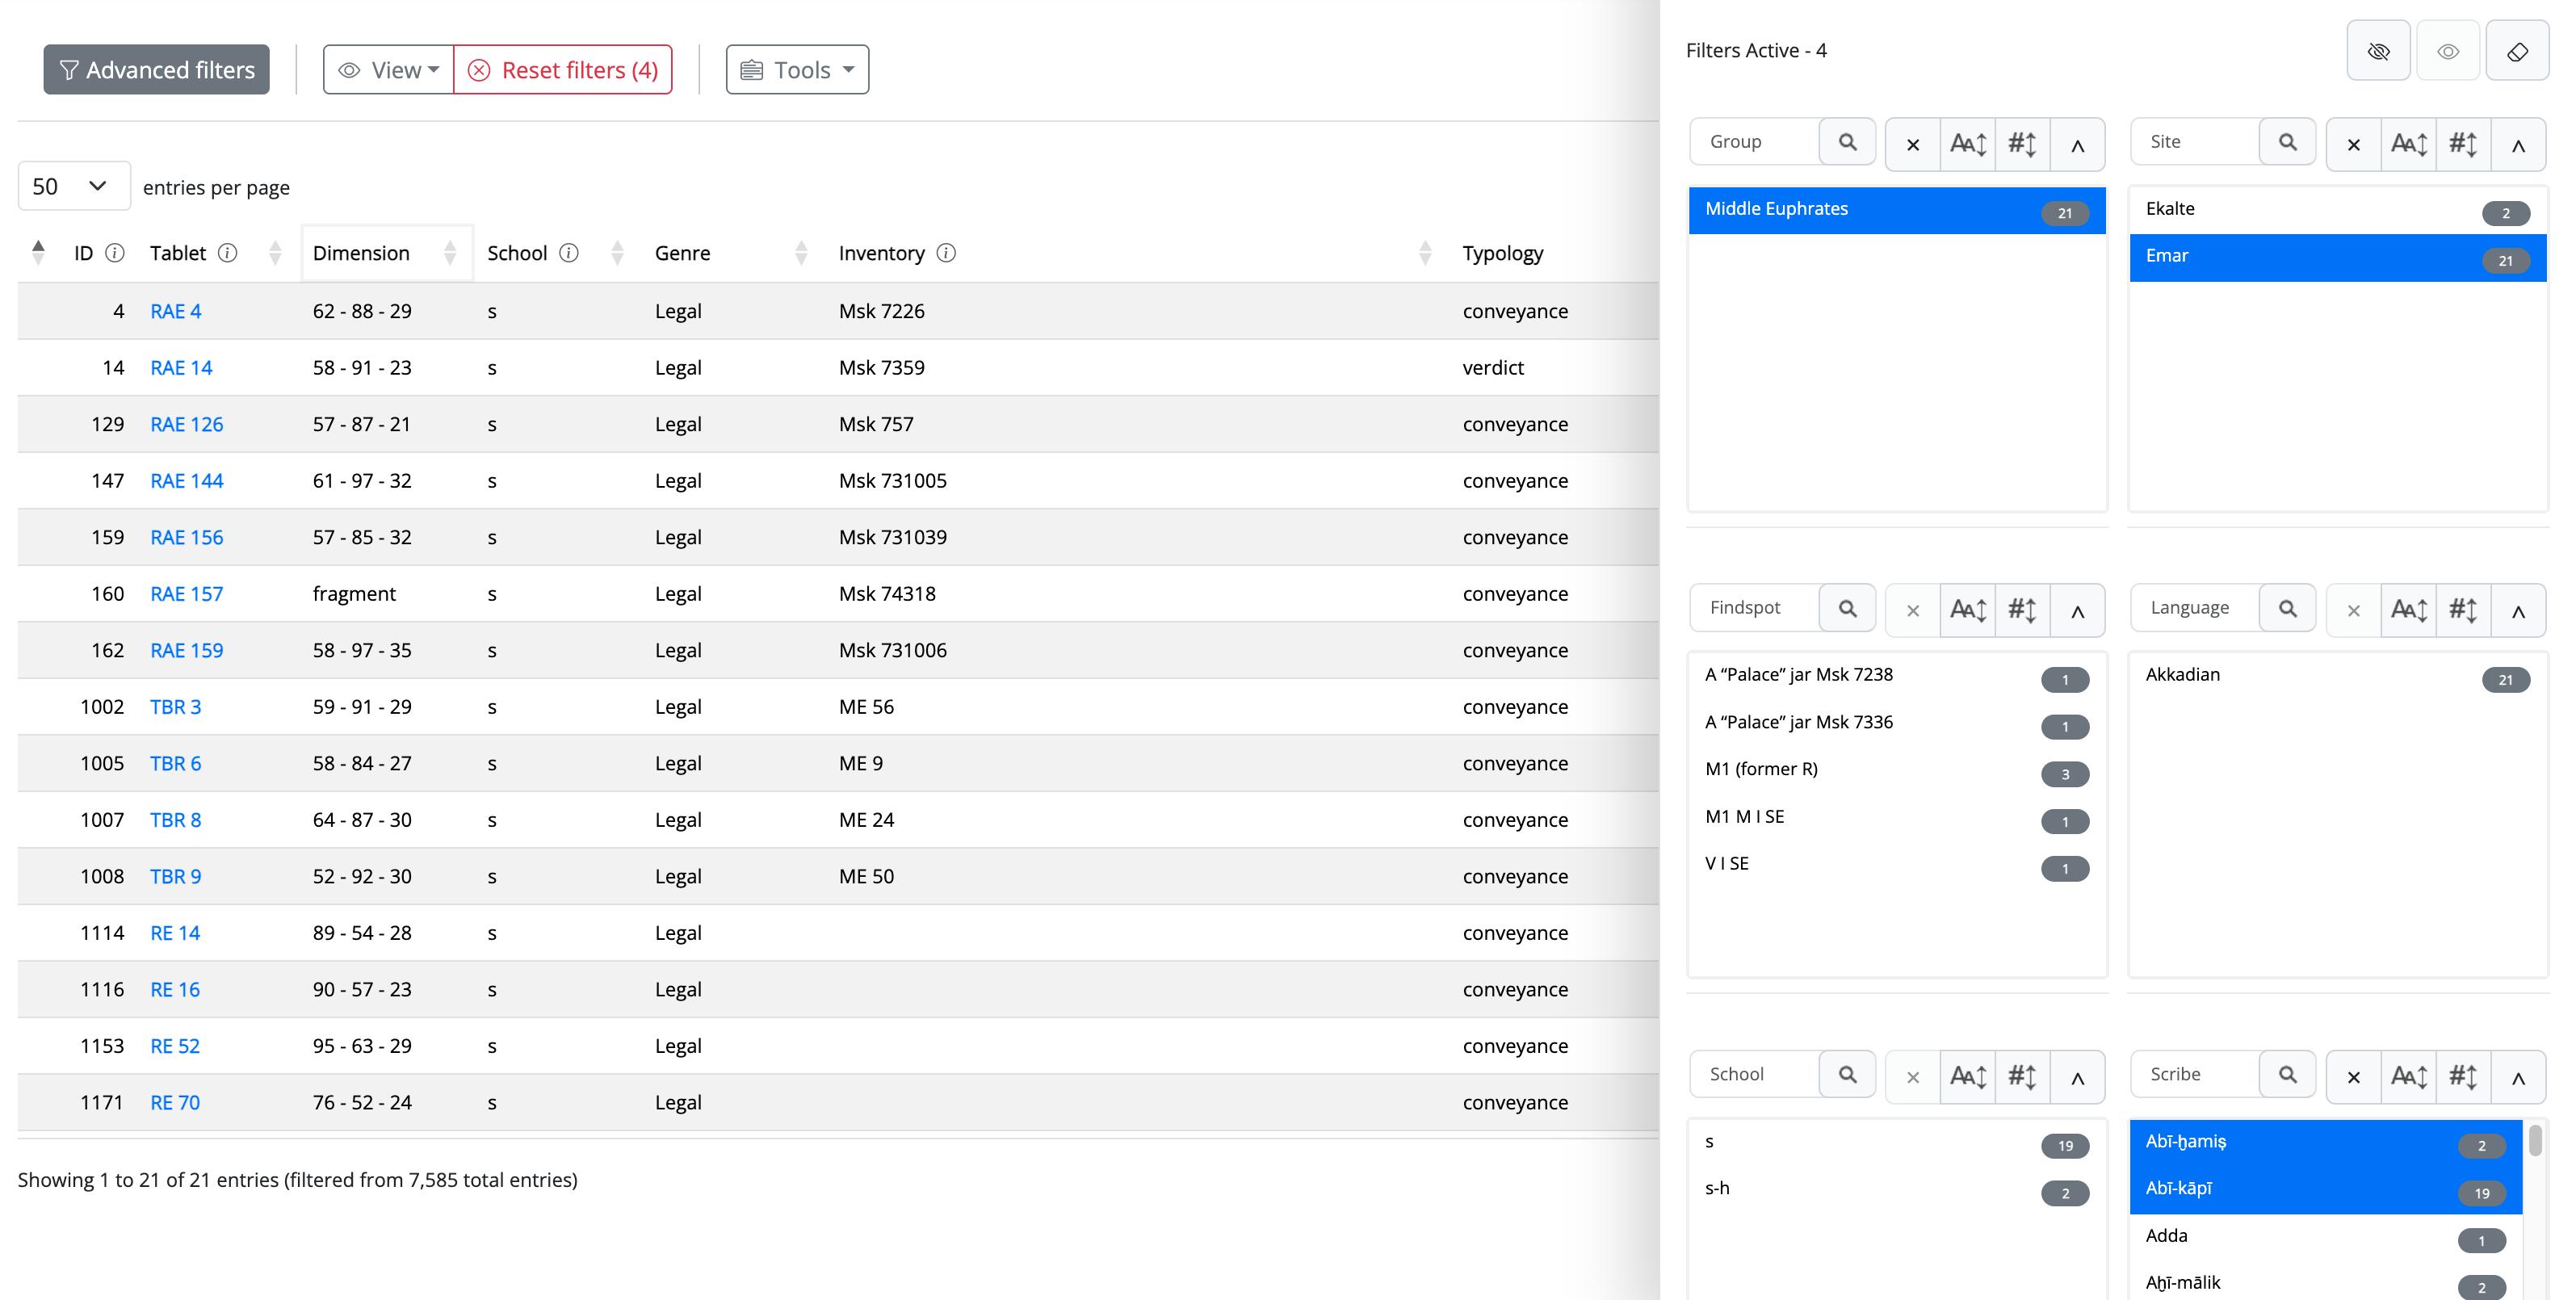Image resolution: width=2576 pixels, height=1300 pixels.
Task: Open tablet link RAE 144
Action: click(187, 481)
